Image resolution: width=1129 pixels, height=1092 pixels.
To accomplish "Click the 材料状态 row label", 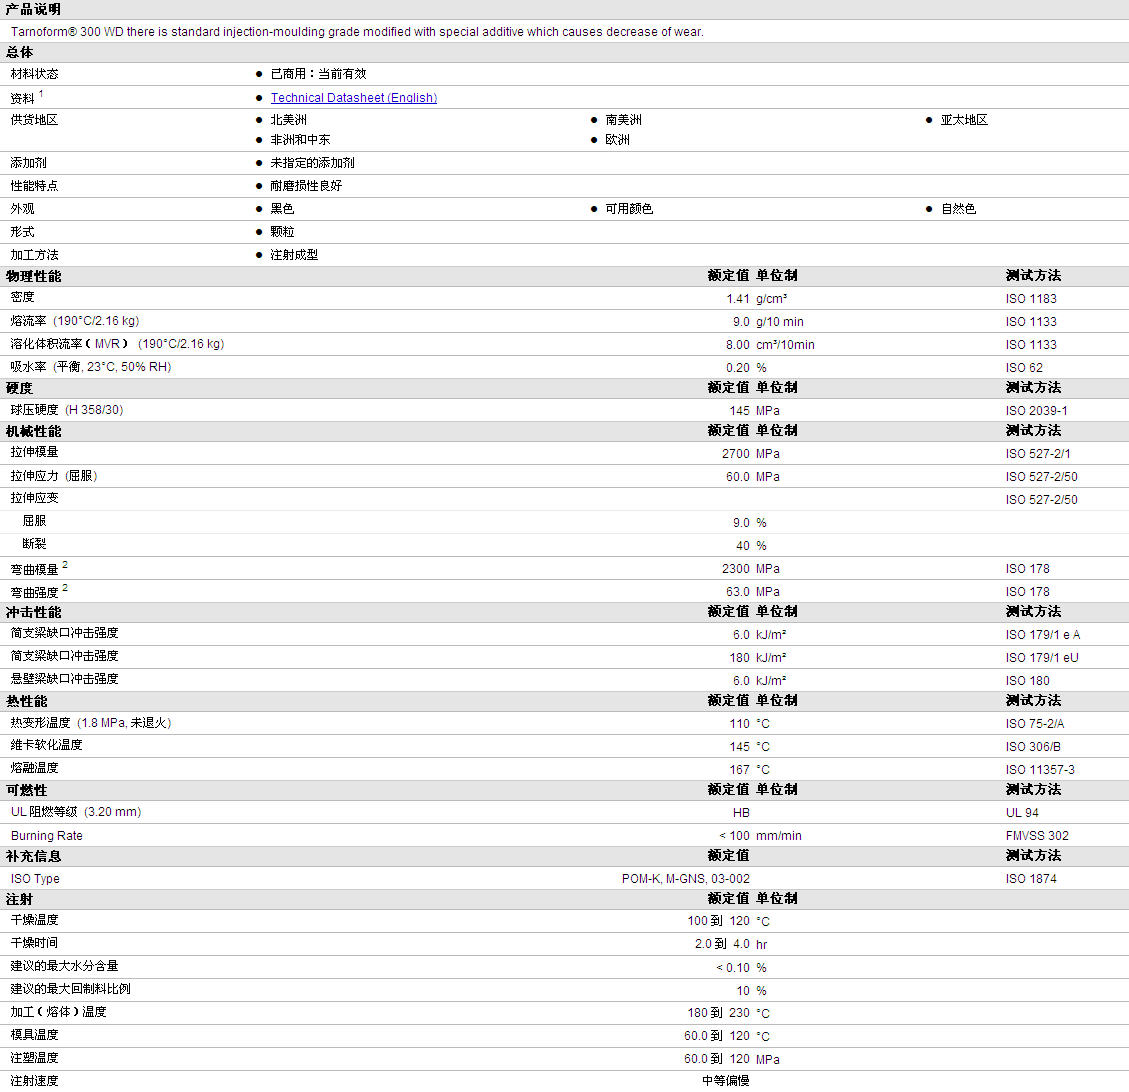I will [35, 73].
